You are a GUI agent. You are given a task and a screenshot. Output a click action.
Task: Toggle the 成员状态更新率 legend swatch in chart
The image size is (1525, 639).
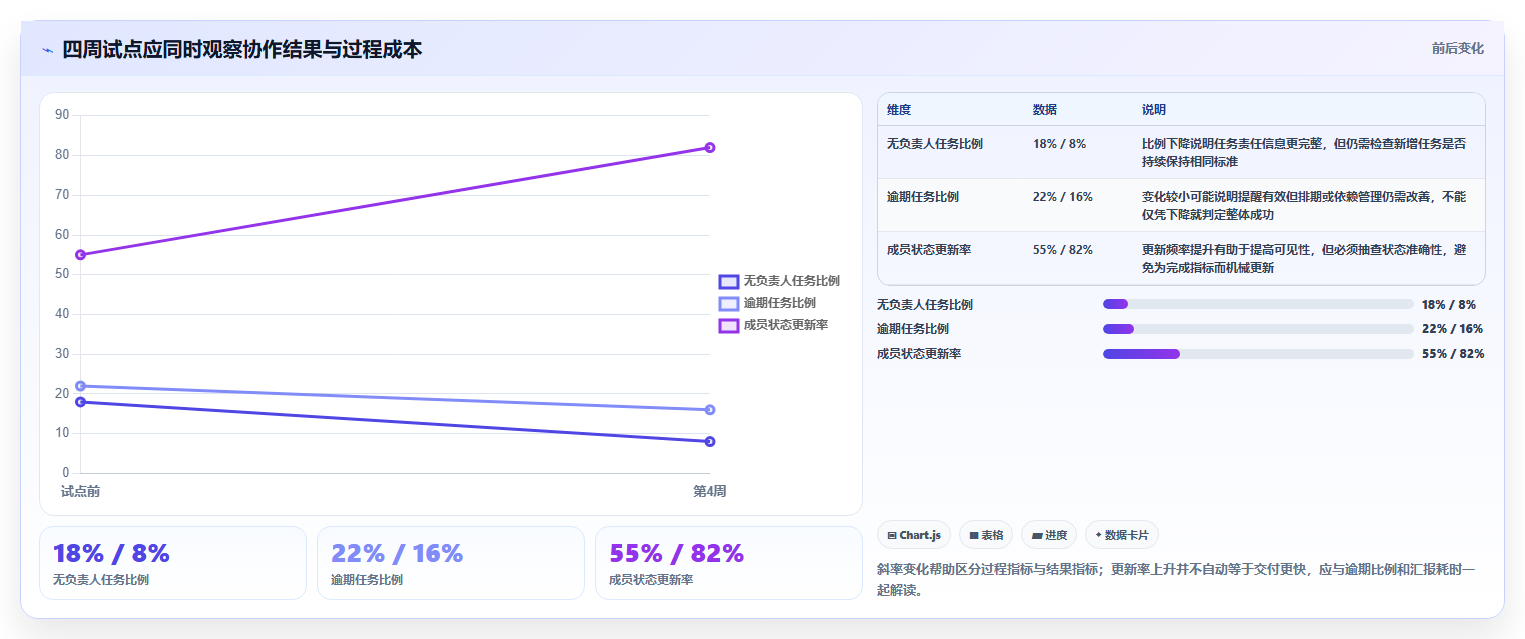(x=729, y=325)
